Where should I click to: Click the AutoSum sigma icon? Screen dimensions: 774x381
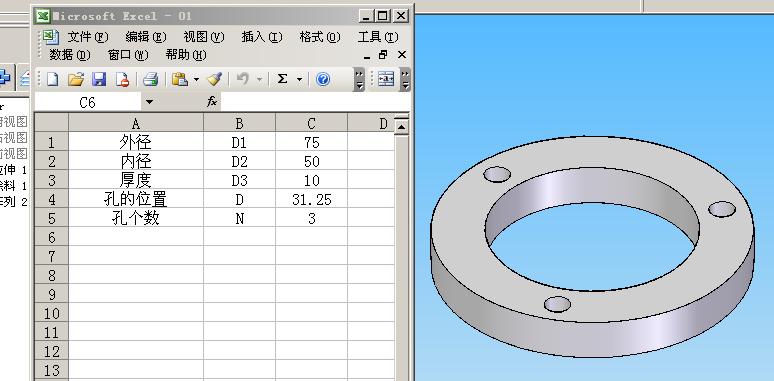pyautogui.click(x=282, y=79)
